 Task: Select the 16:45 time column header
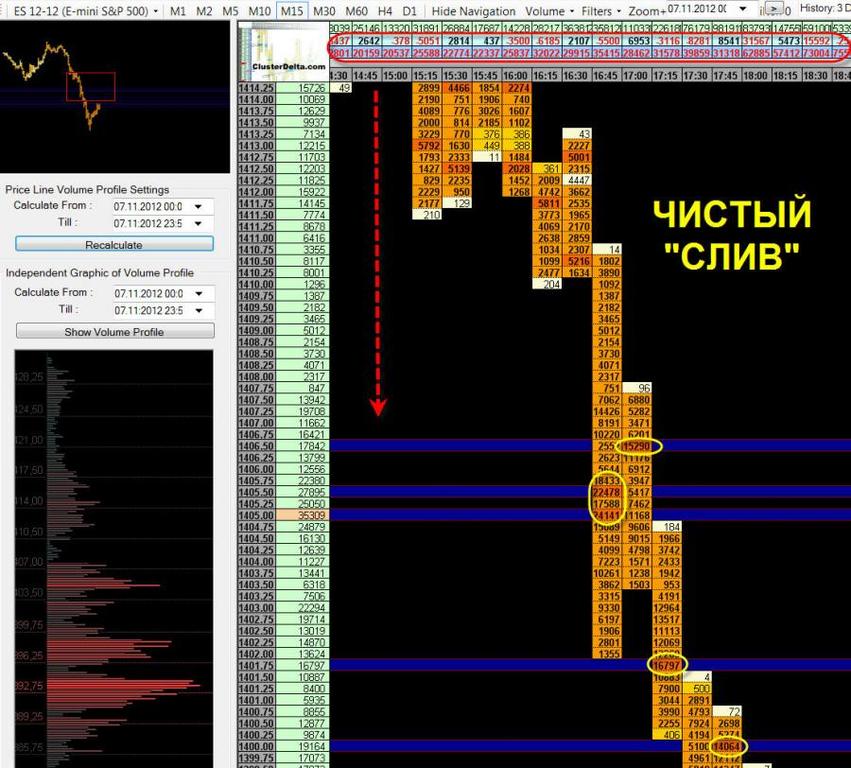pos(605,76)
